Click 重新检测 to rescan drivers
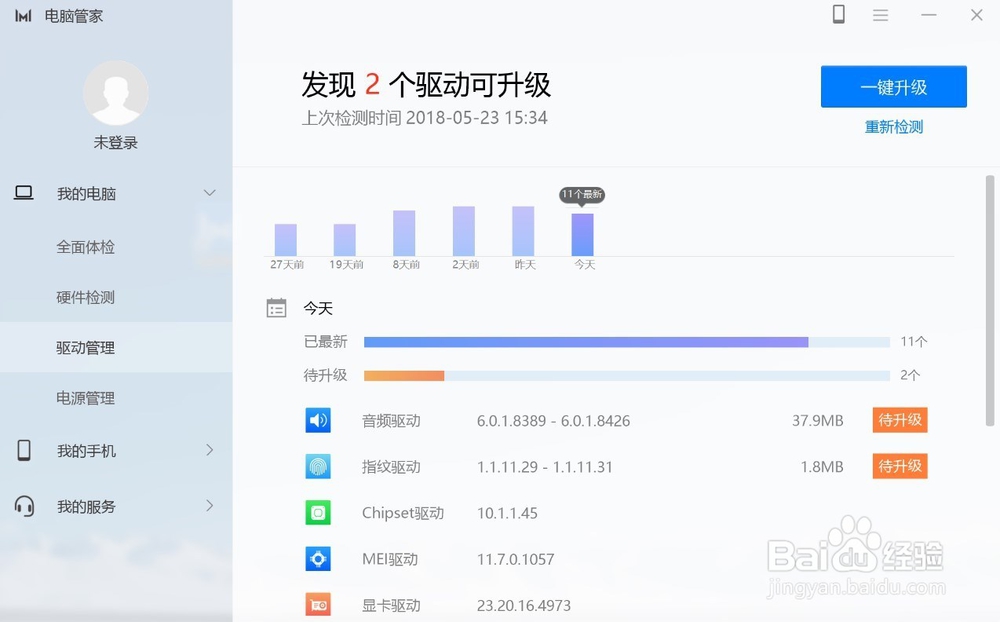The width and height of the screenshot is (1000, 622). (893, 128)
